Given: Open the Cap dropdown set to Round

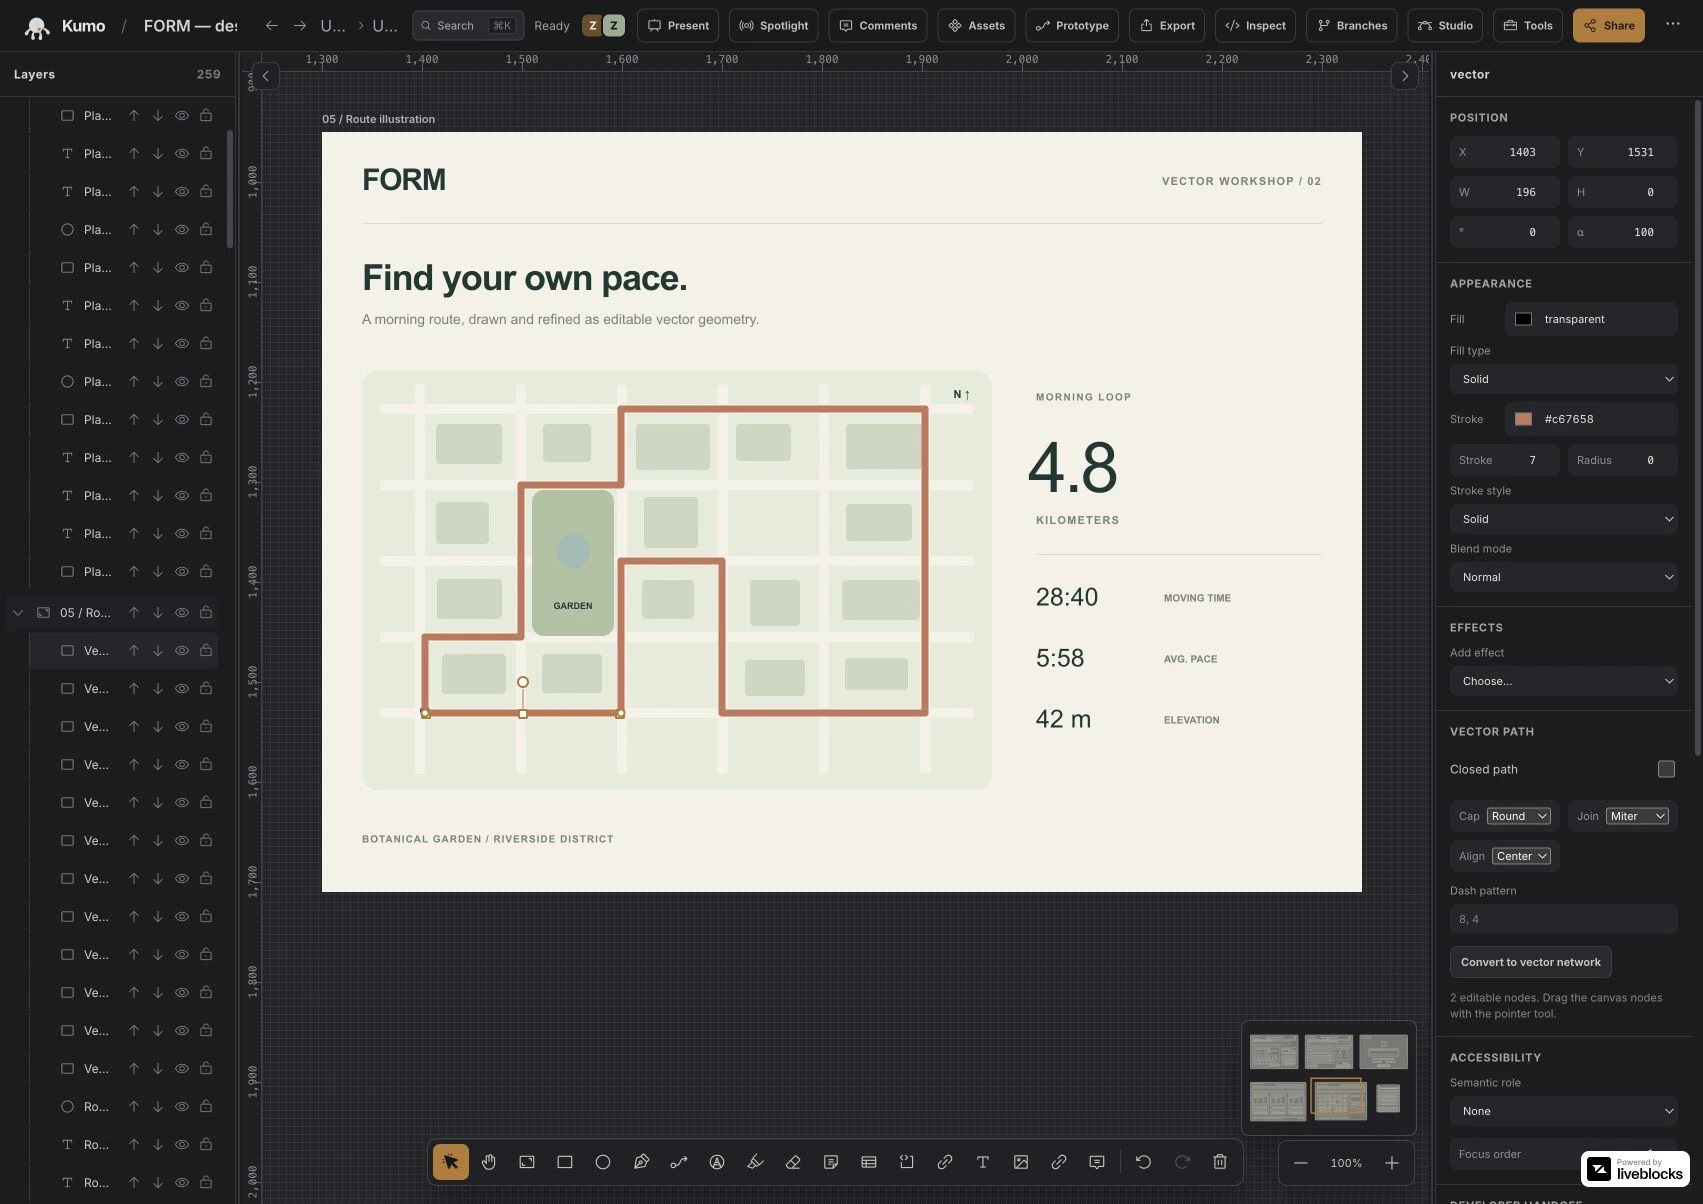Looking at the screenshot, I should [1519, 816].
